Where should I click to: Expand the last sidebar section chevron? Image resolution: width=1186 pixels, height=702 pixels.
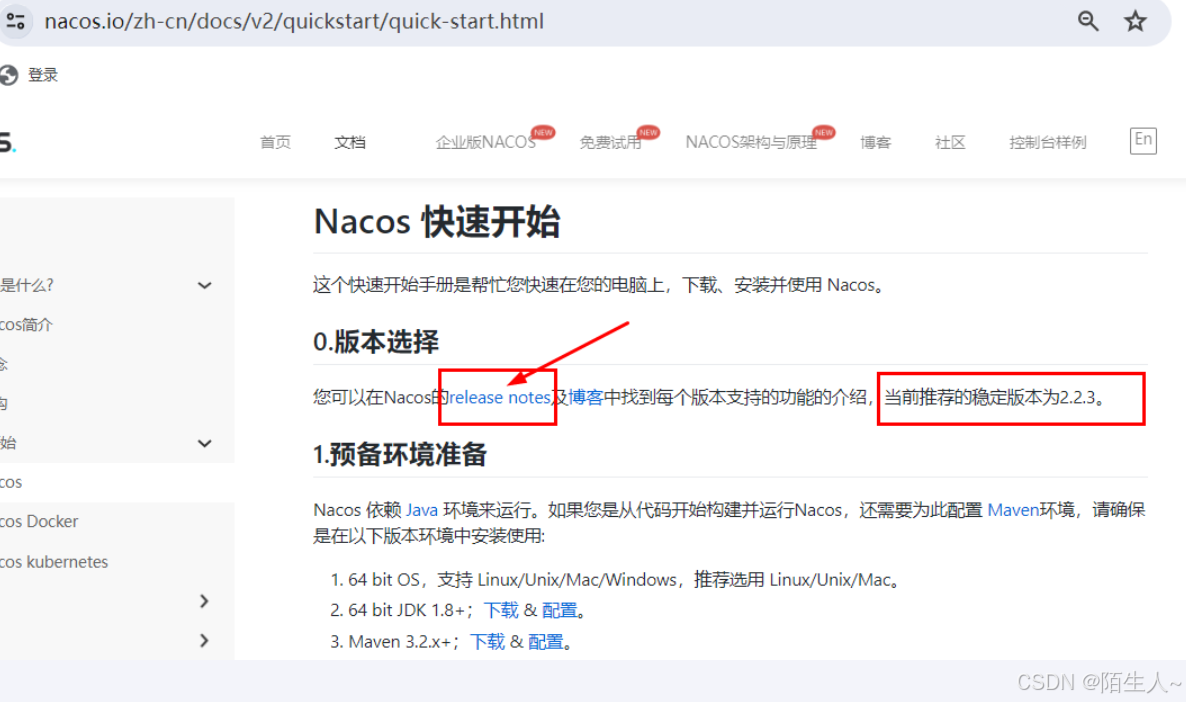[204, 640]
